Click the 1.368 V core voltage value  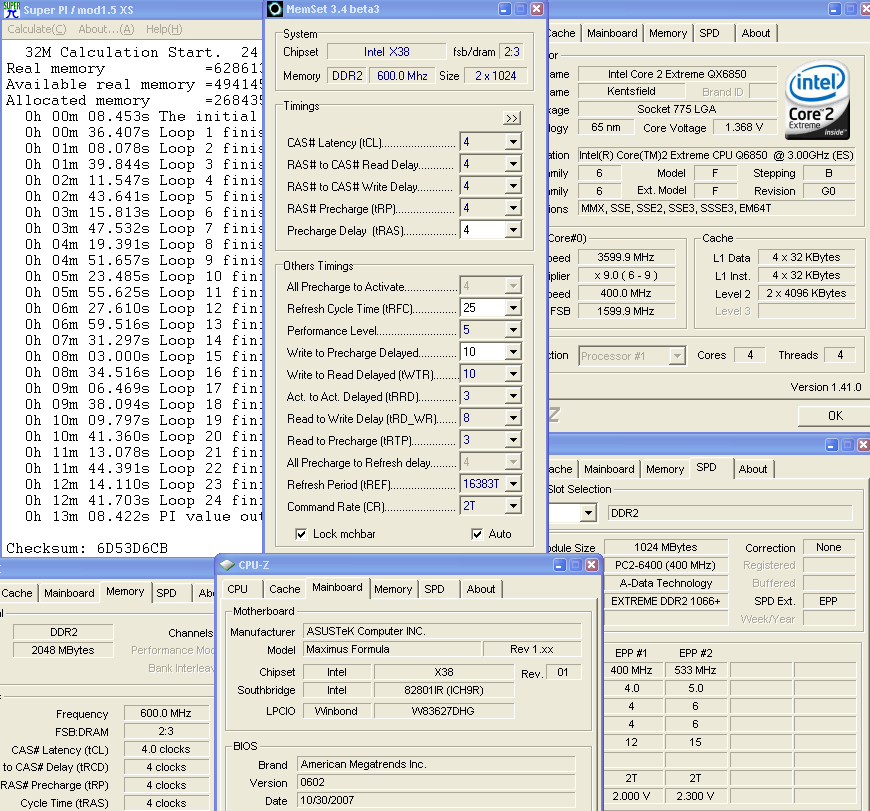(744, 128)
